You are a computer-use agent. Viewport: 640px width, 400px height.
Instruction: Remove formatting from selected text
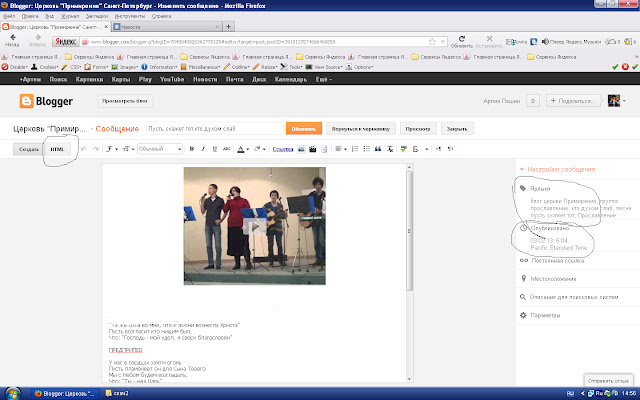(390, 149)
